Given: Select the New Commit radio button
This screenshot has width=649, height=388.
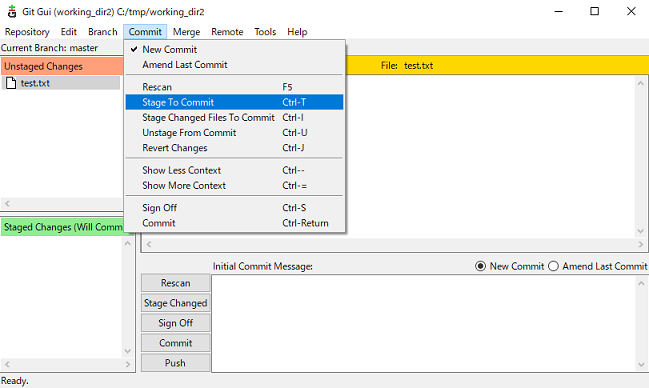Looking at the screenshot, I should (480, 266).
